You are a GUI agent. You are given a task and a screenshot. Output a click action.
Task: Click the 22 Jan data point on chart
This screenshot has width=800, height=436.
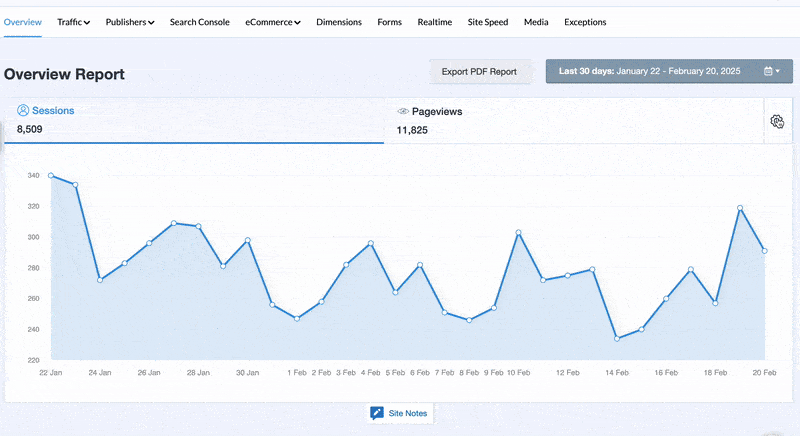pyautogui.click(x=51, y=176)
